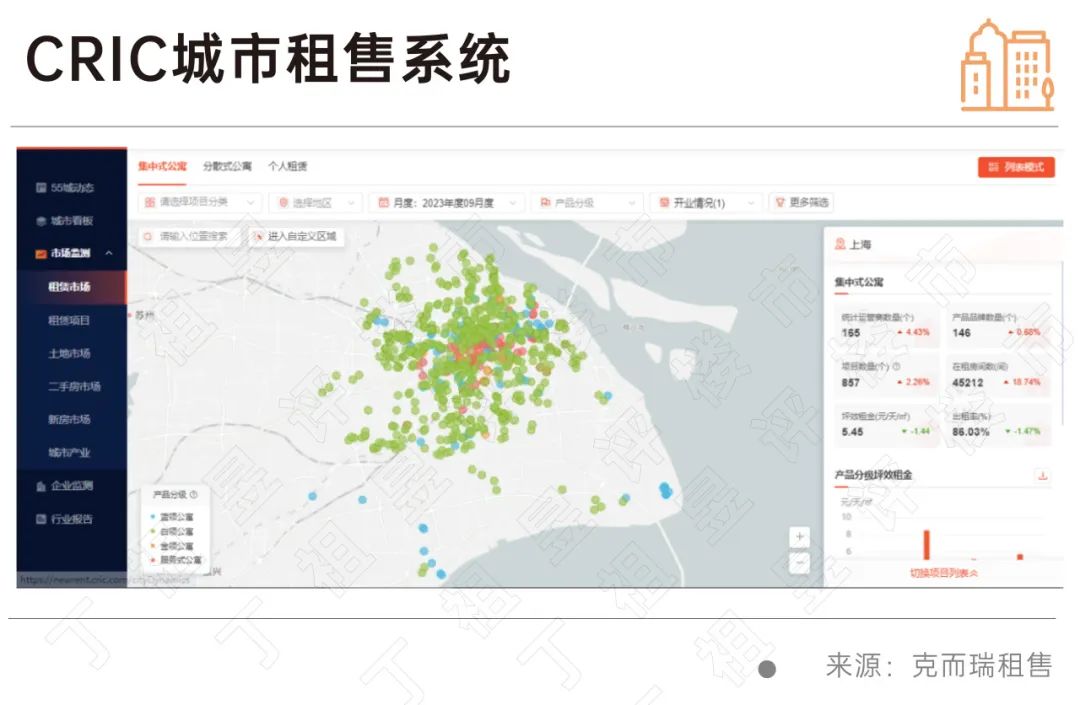Select 新房市场 in the sidebar
This screenshot has height=705, width=1080.
click(x=72, y=419)
